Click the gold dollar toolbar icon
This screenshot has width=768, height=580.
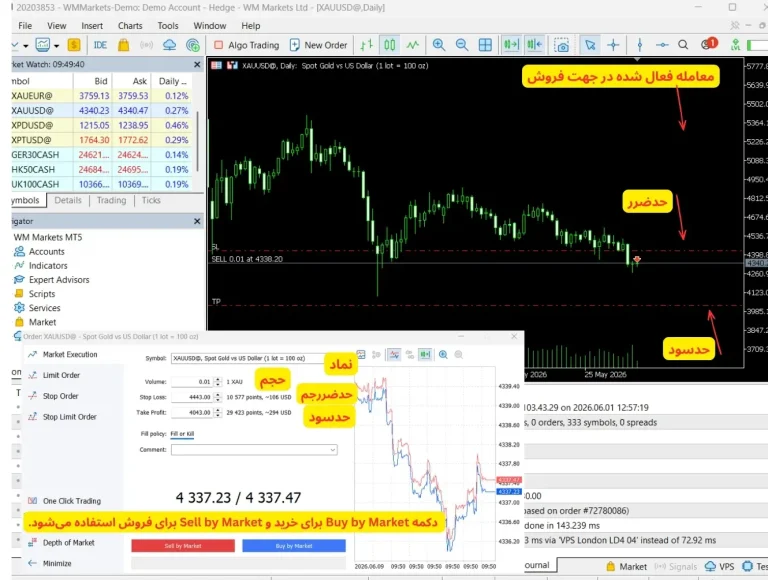point(74,45)
